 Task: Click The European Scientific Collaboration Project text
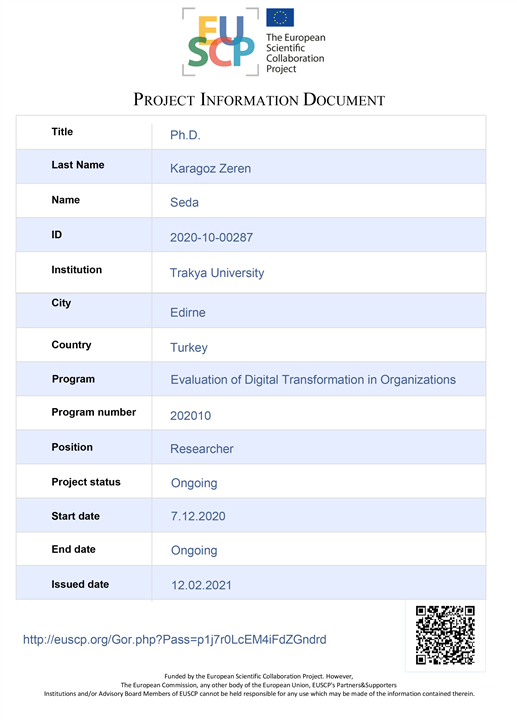tap(295, 53)
